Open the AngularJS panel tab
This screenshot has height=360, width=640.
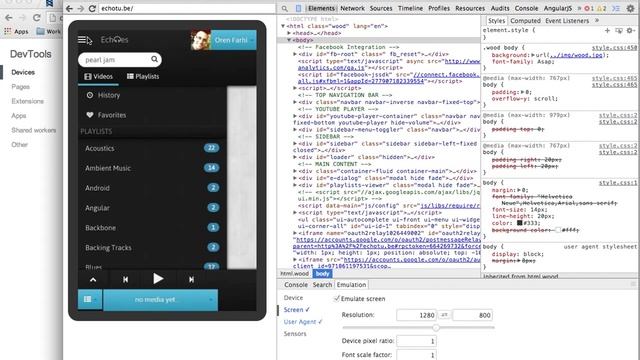[558, 8]
